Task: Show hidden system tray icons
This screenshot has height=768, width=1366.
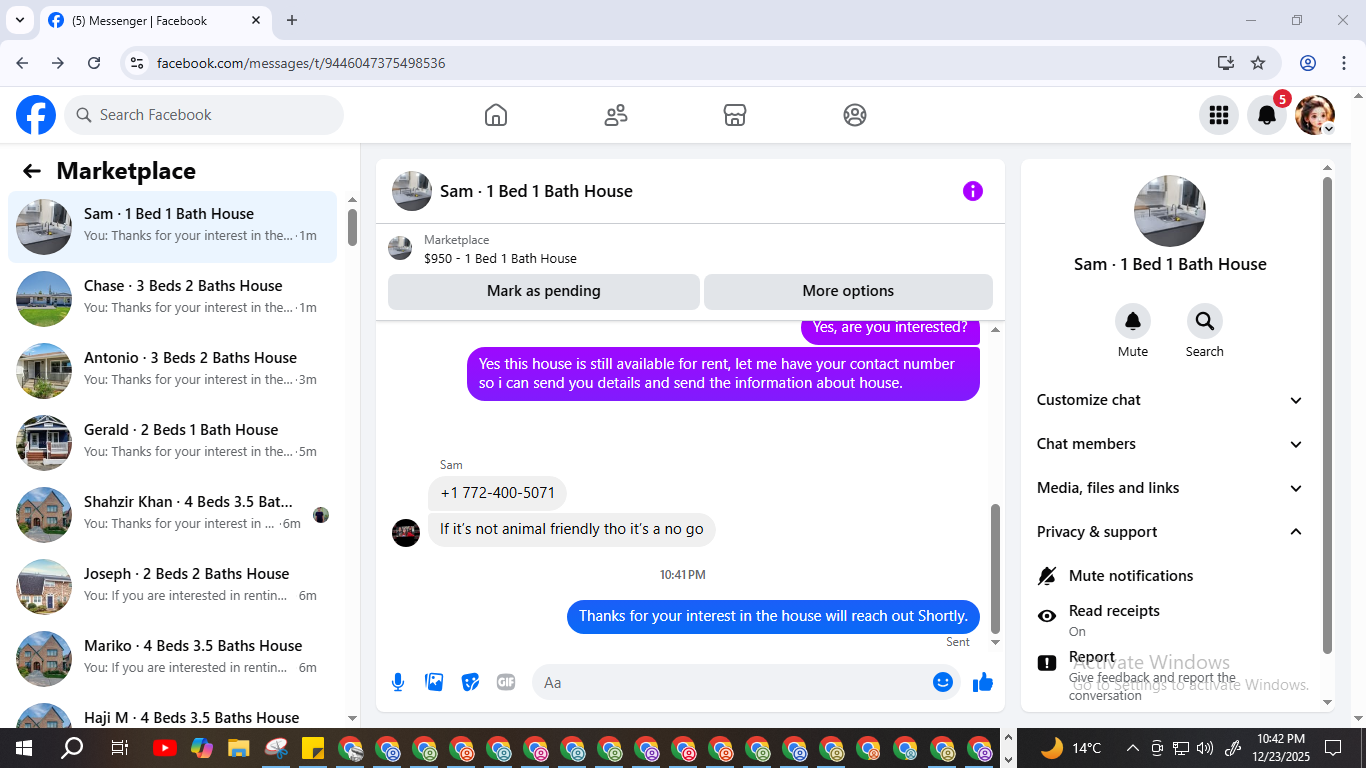Action: (1133, 748)
